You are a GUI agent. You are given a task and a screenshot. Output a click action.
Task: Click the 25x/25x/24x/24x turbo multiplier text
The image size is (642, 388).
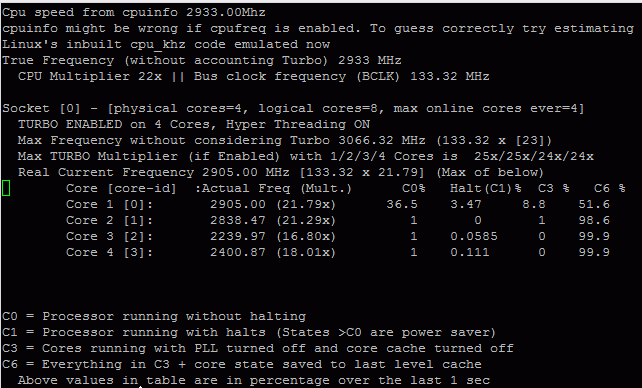[x=534, y=156]
